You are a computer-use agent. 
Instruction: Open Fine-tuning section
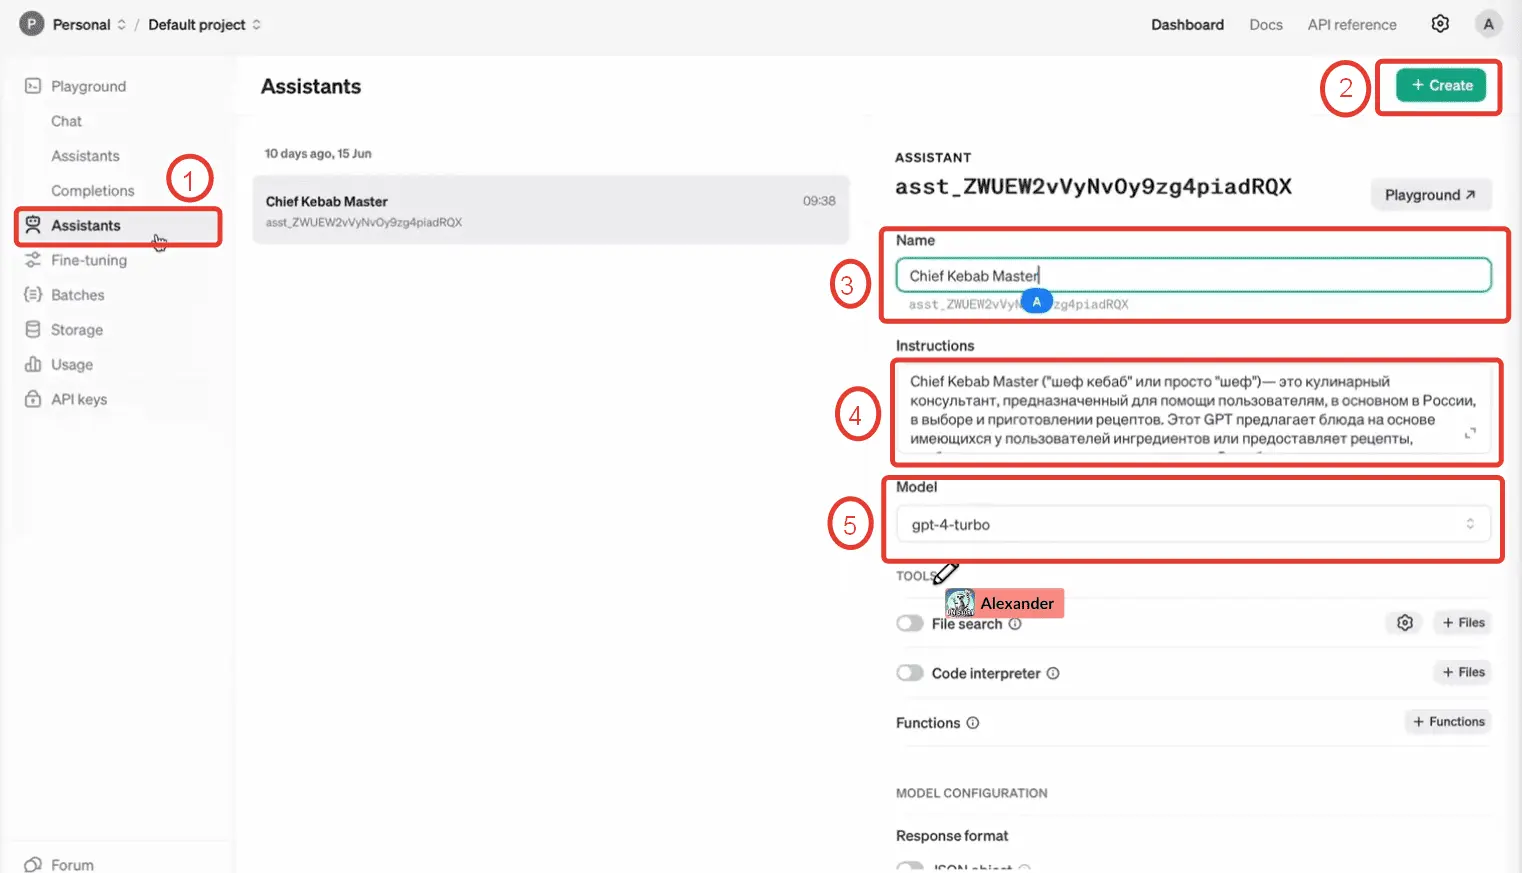pyautogui.click(x=89, y=260)
